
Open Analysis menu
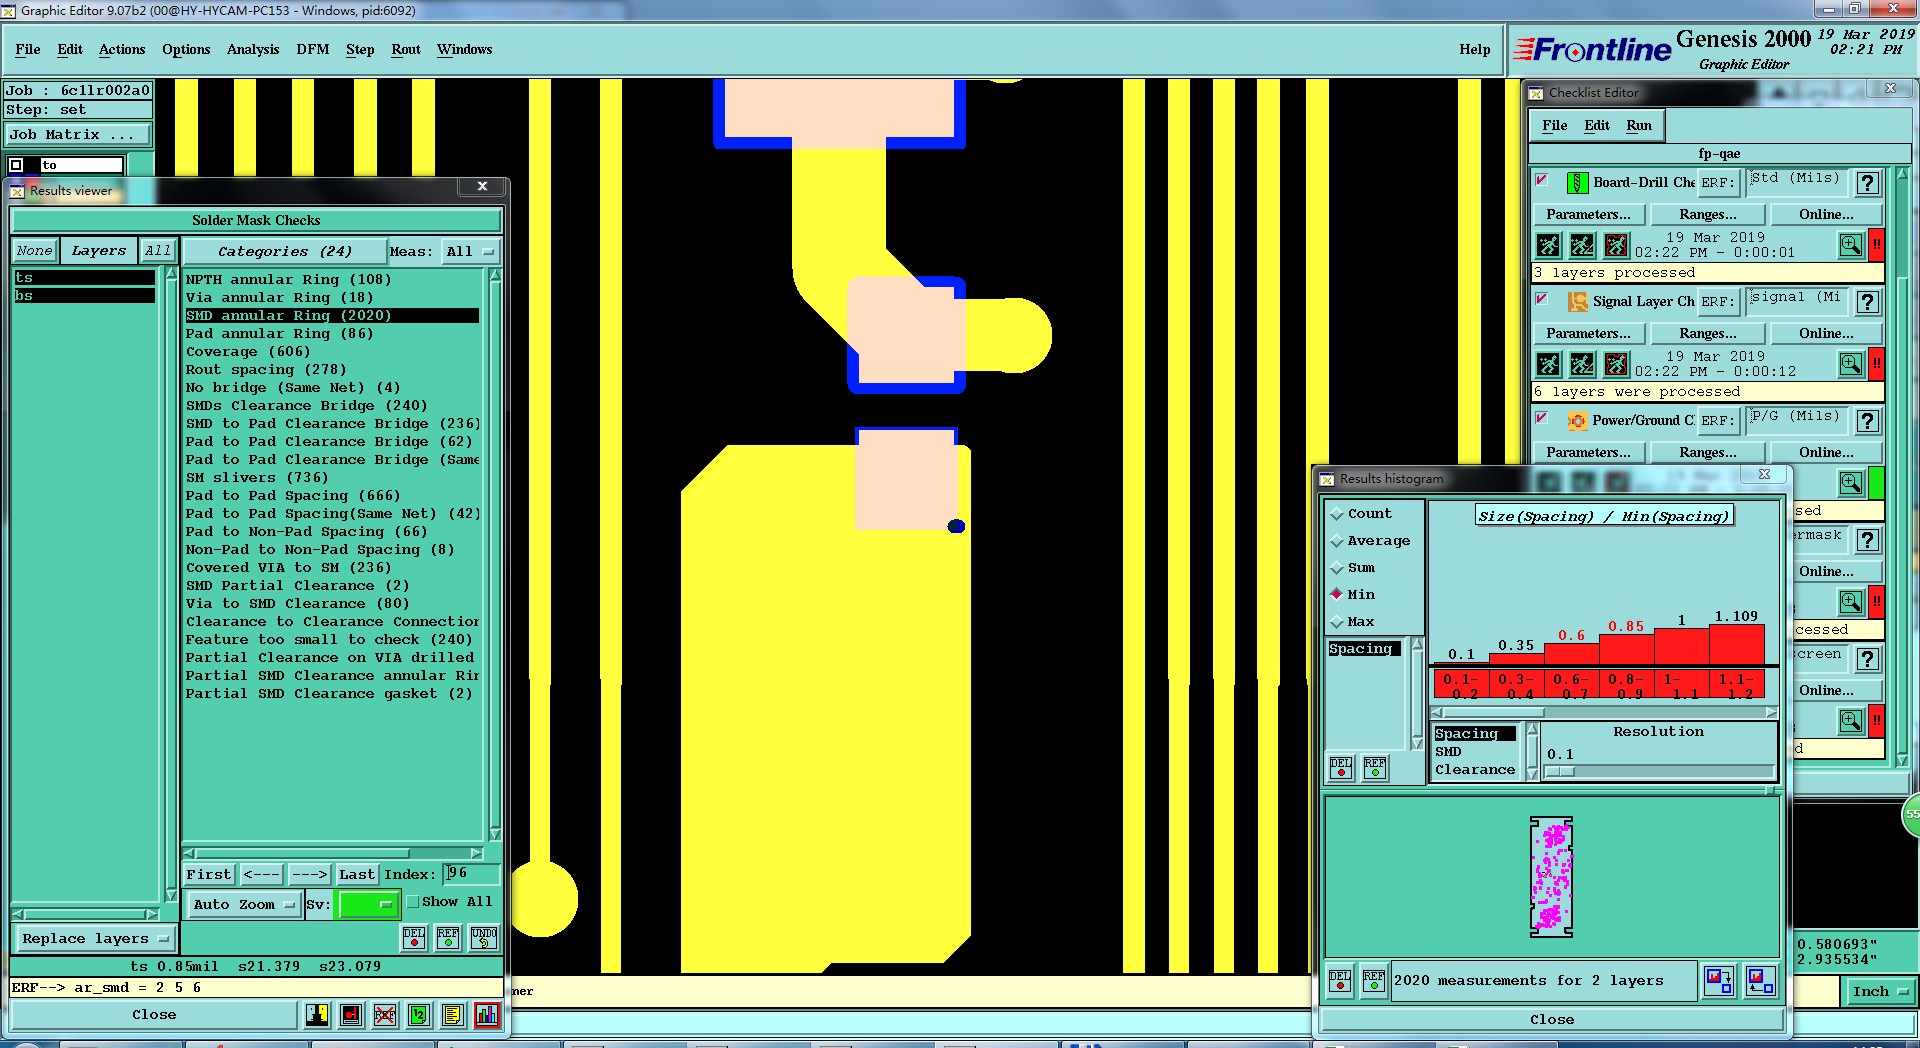click(253, 50)
